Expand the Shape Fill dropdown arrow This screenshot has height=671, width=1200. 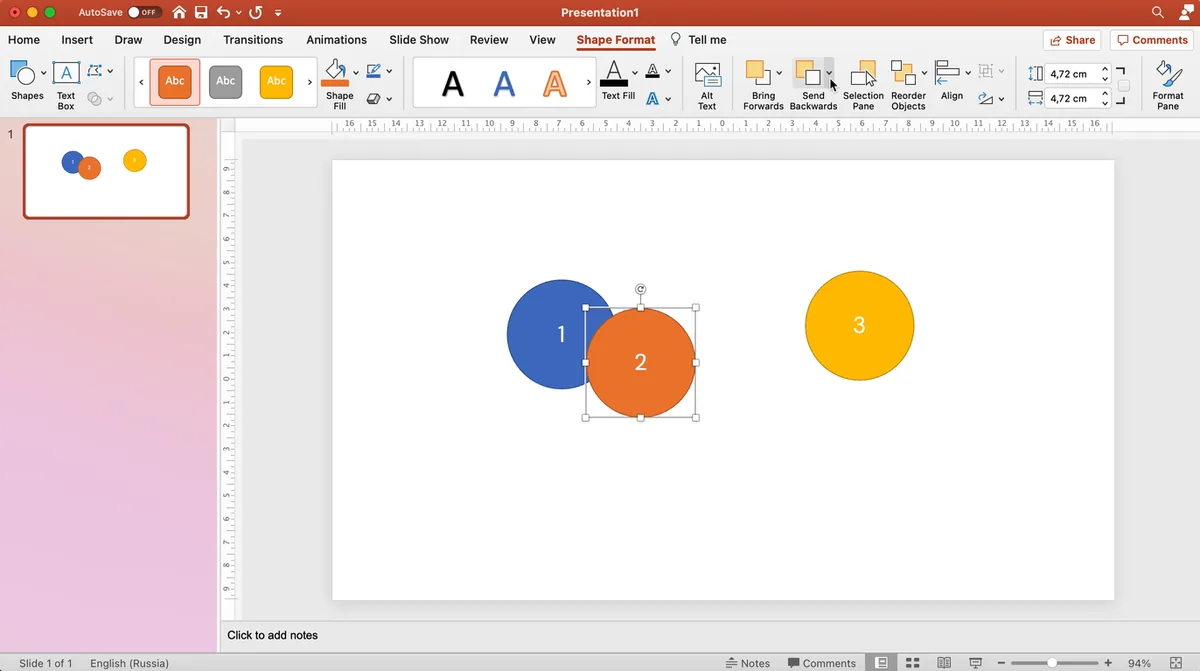click(355, 73)
